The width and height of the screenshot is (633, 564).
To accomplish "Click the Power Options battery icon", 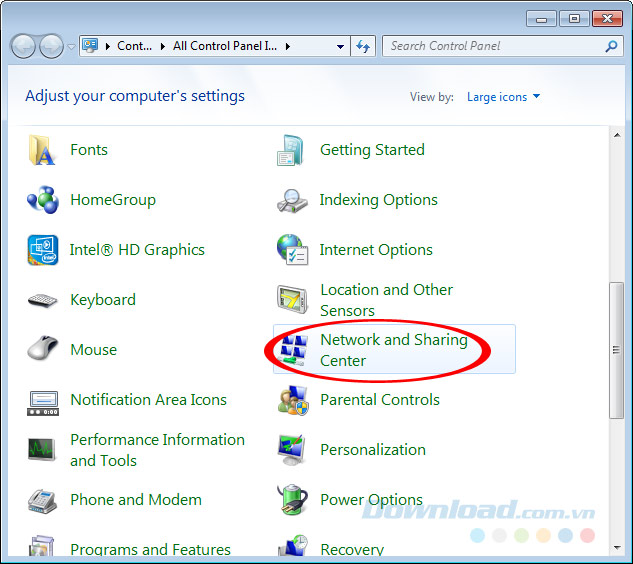I will coord(292,500).
